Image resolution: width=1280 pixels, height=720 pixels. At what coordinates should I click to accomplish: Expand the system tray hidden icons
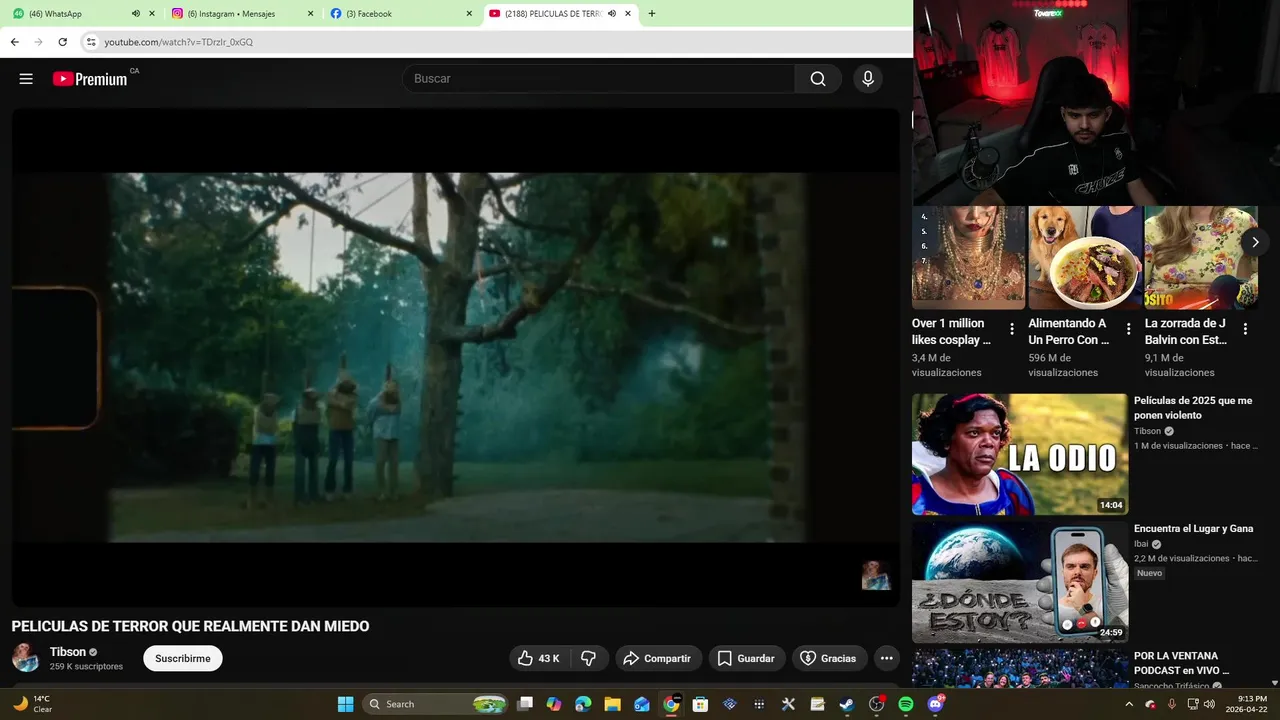tap(1130, 704)
